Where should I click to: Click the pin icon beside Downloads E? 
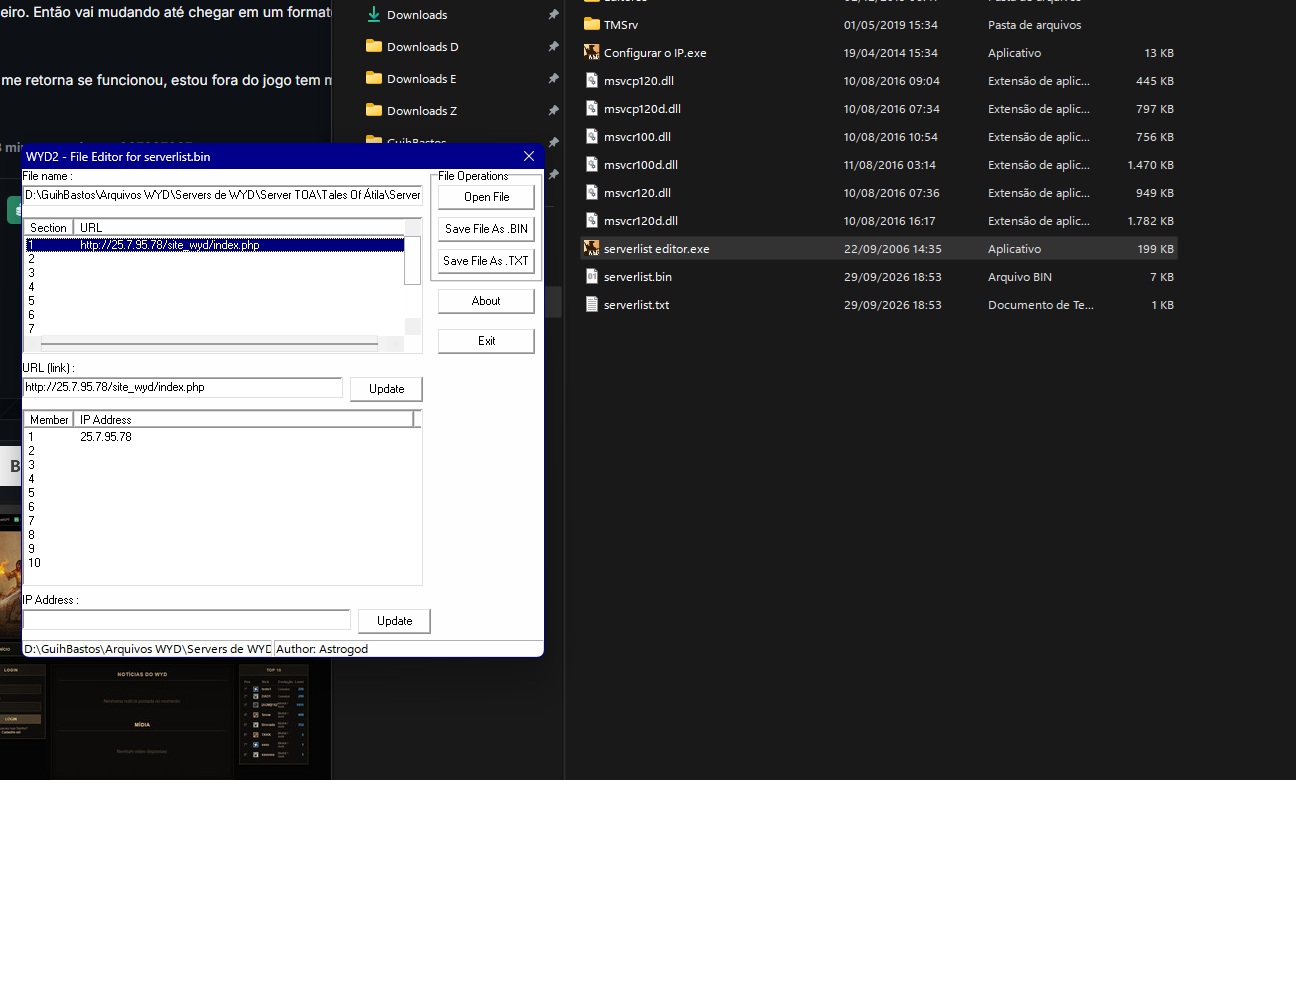point(553,79)
